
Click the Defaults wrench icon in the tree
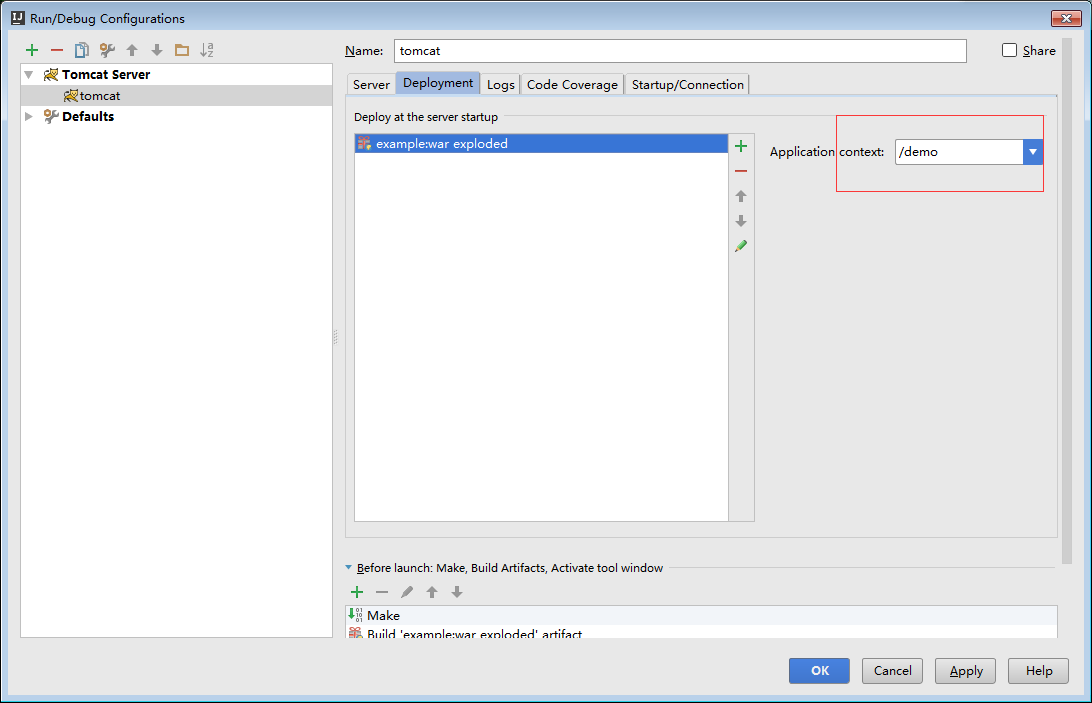pyautogui.click(x=51, y=116)
